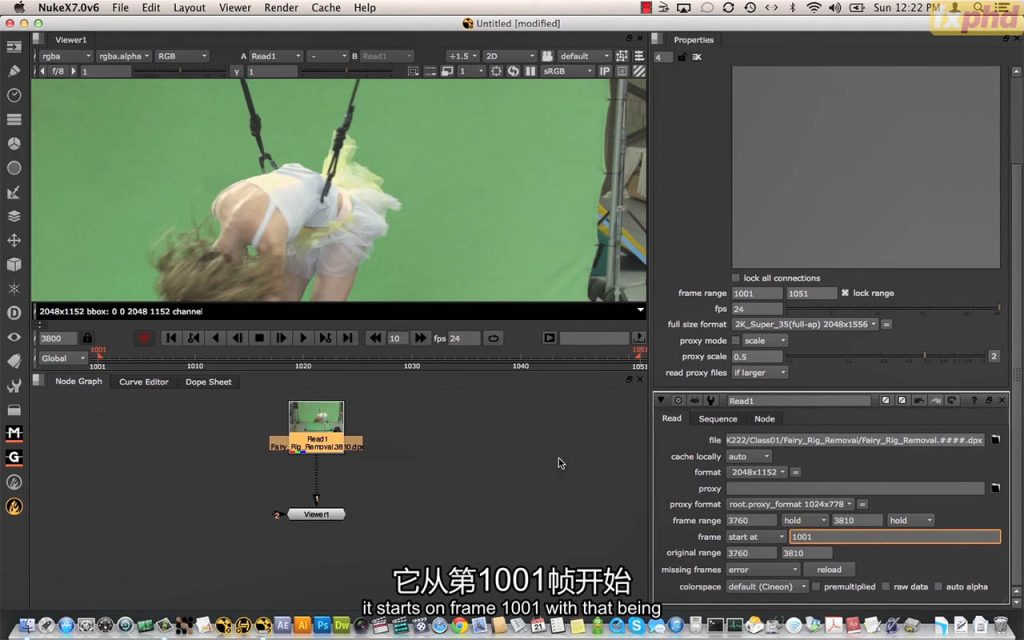Enable the auto alpha checkbox

click(938, 586)
